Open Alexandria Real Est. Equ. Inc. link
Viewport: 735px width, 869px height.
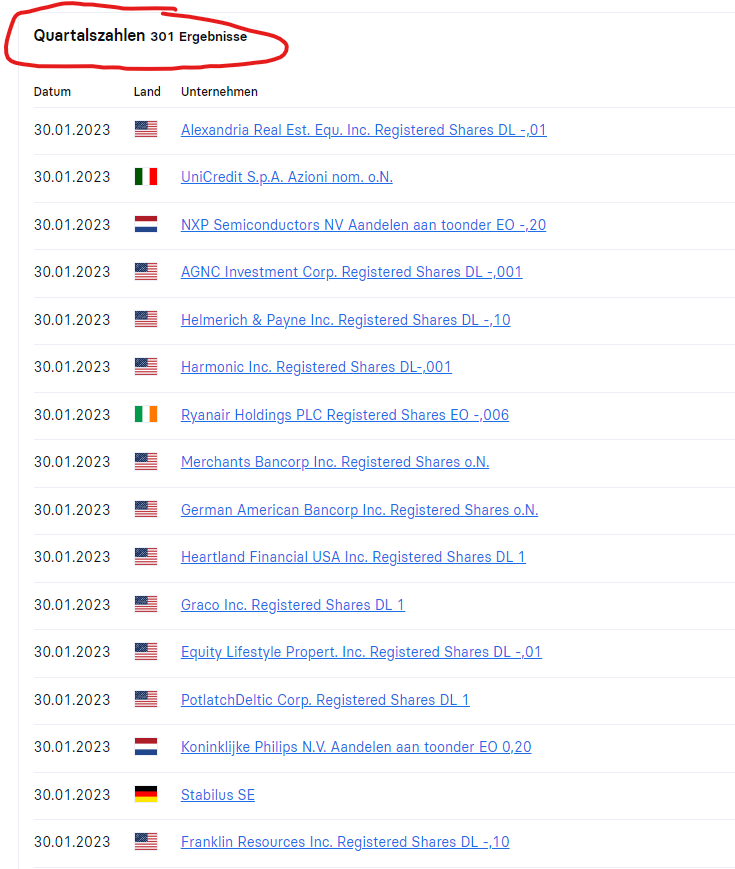tap(364, 130)
